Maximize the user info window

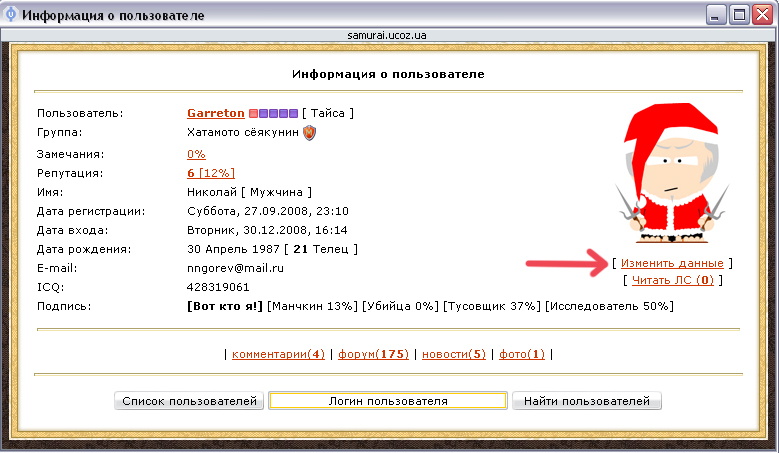tap(739, 15)
